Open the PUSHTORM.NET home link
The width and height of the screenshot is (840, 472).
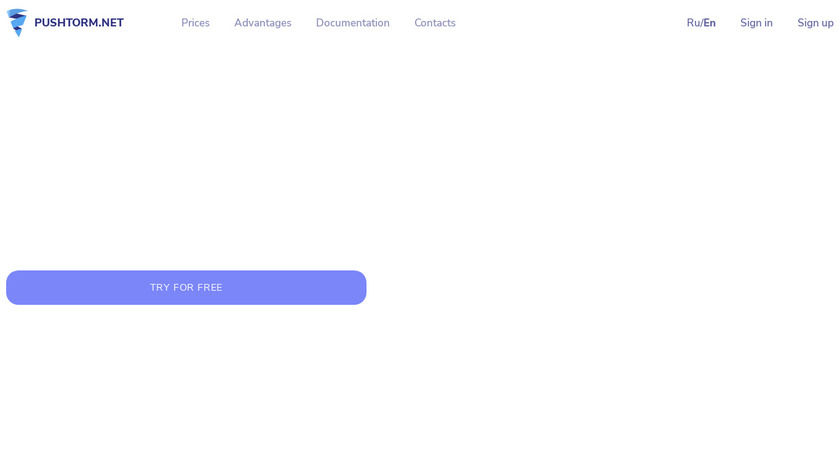79,23
